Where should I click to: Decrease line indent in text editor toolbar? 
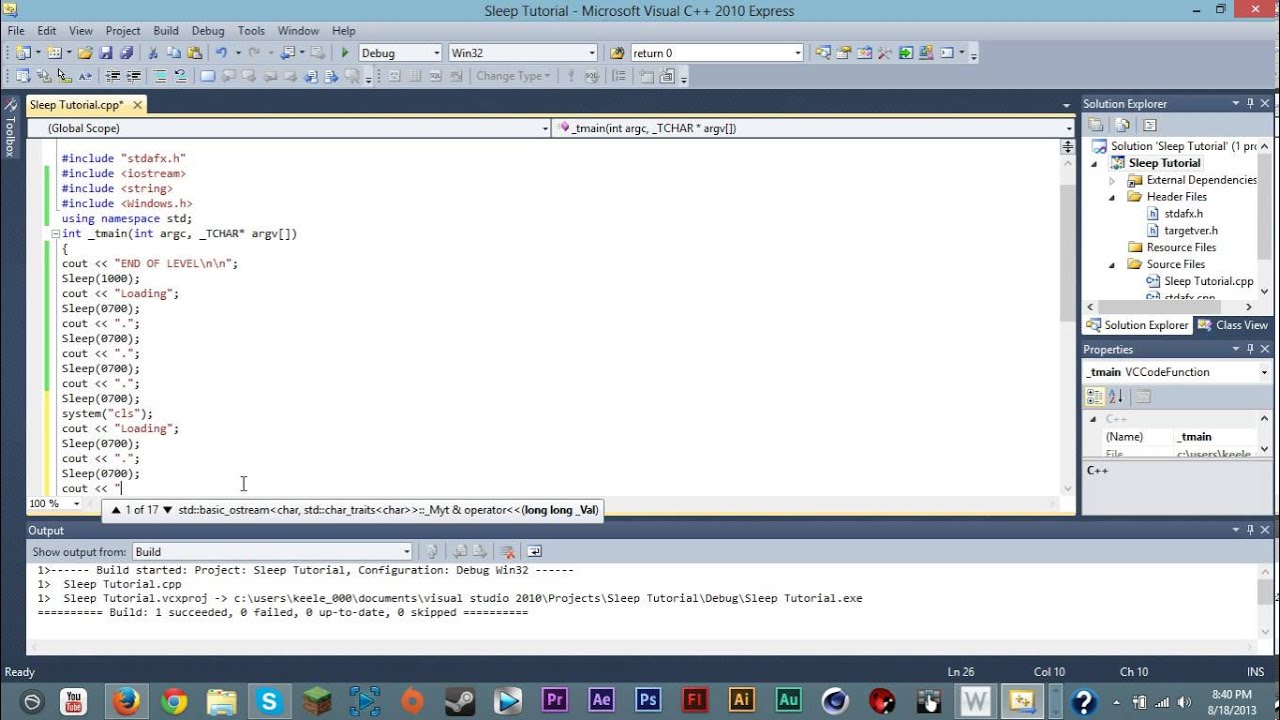[113, 76]
